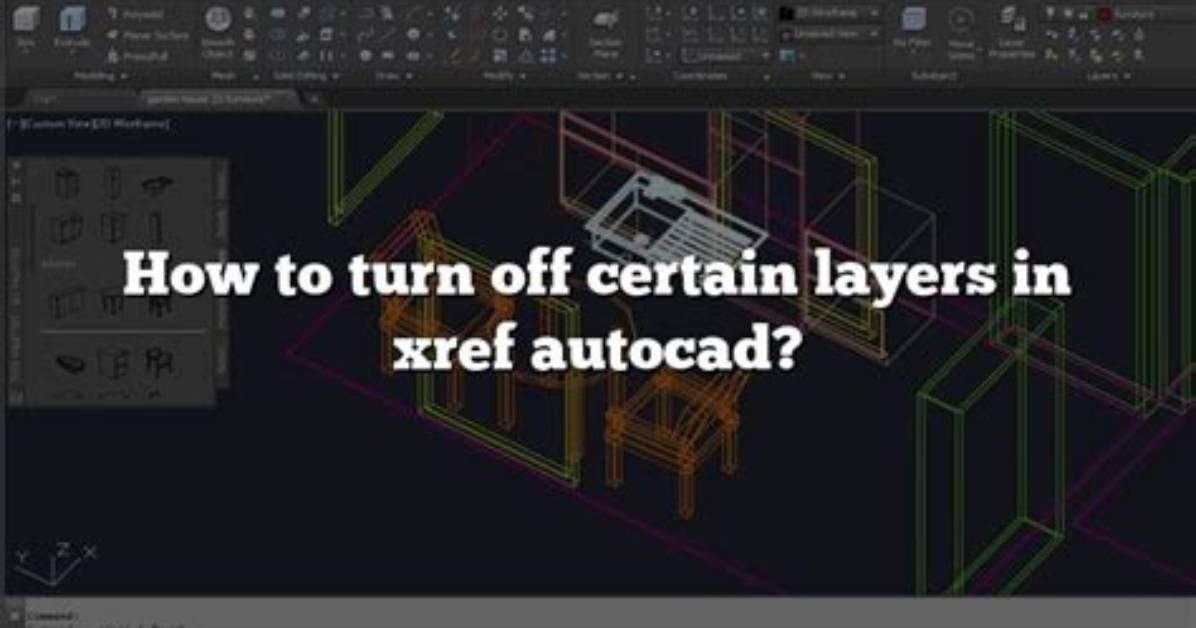Select the Move tool in Modify panel

pos(500,14)
